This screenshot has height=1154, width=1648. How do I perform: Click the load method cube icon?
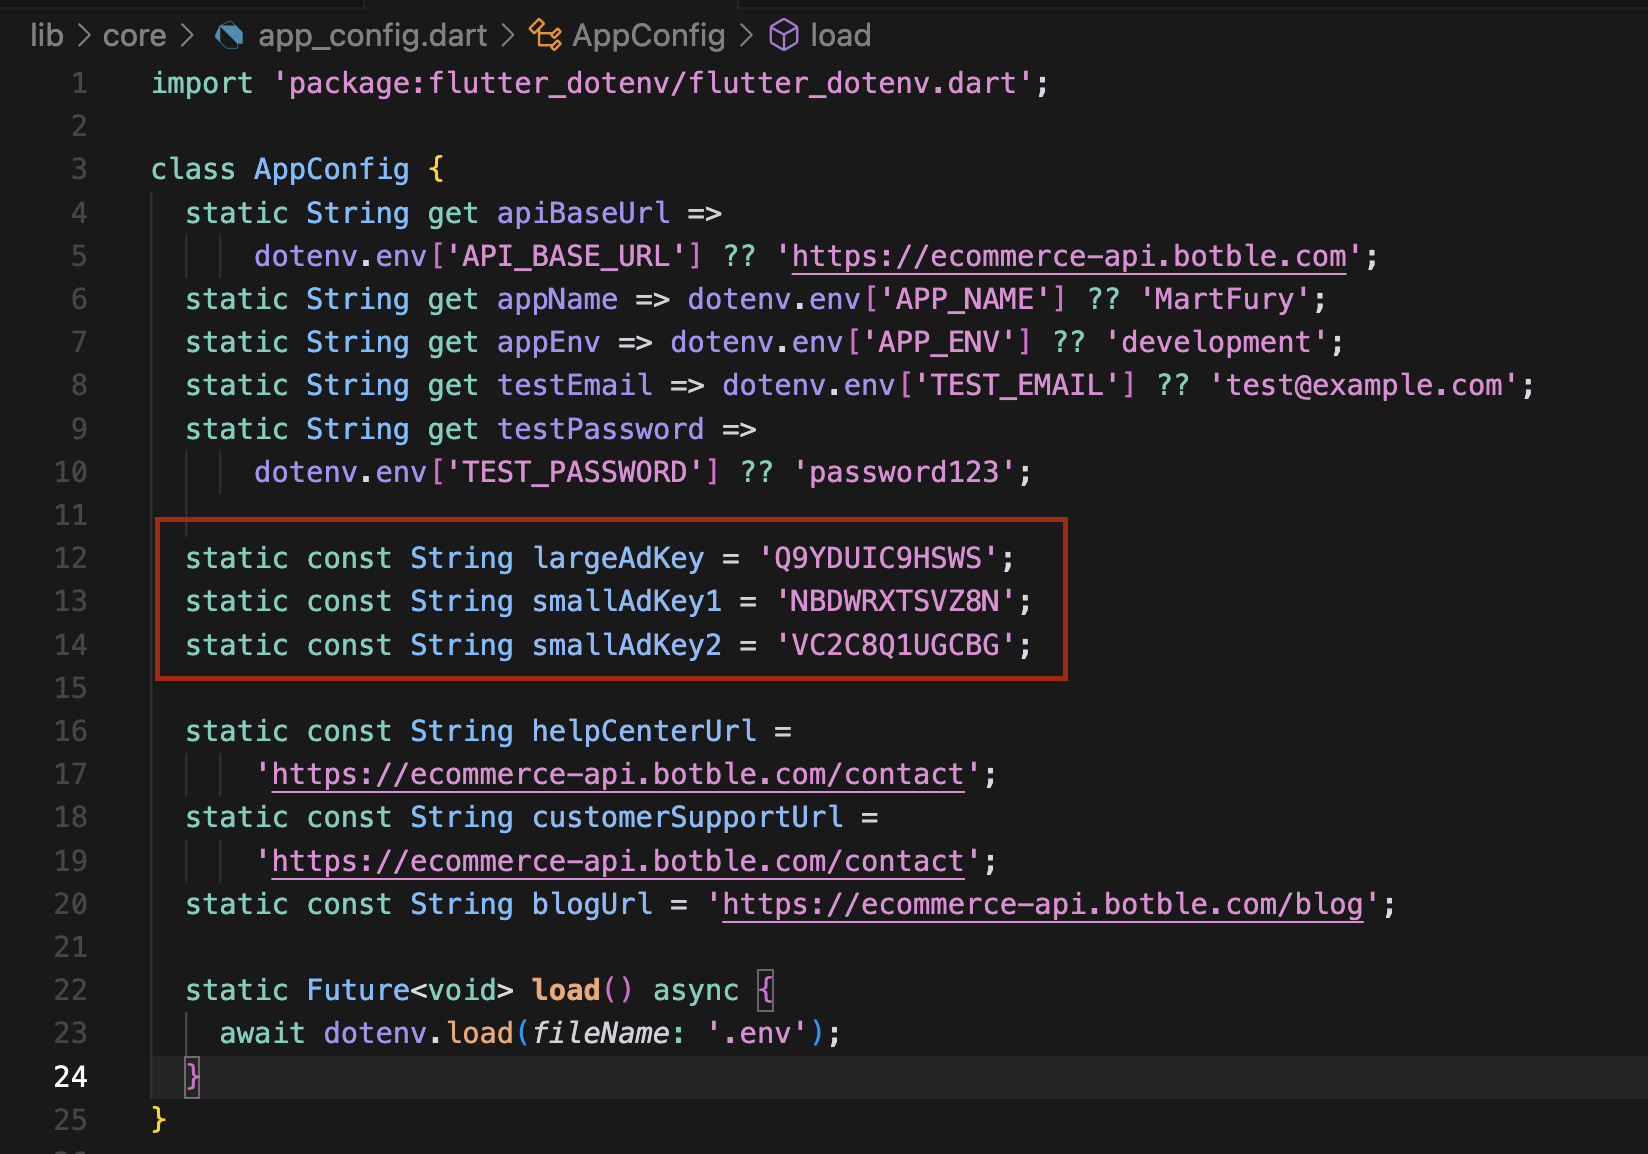[784, 36]
